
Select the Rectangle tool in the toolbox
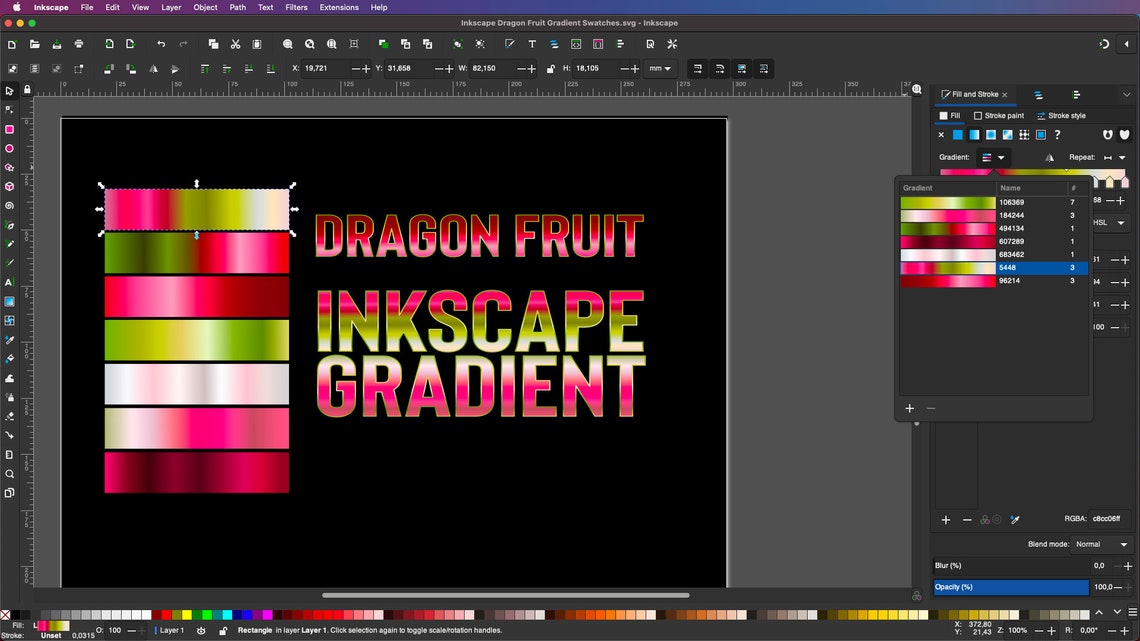(11, 129)
